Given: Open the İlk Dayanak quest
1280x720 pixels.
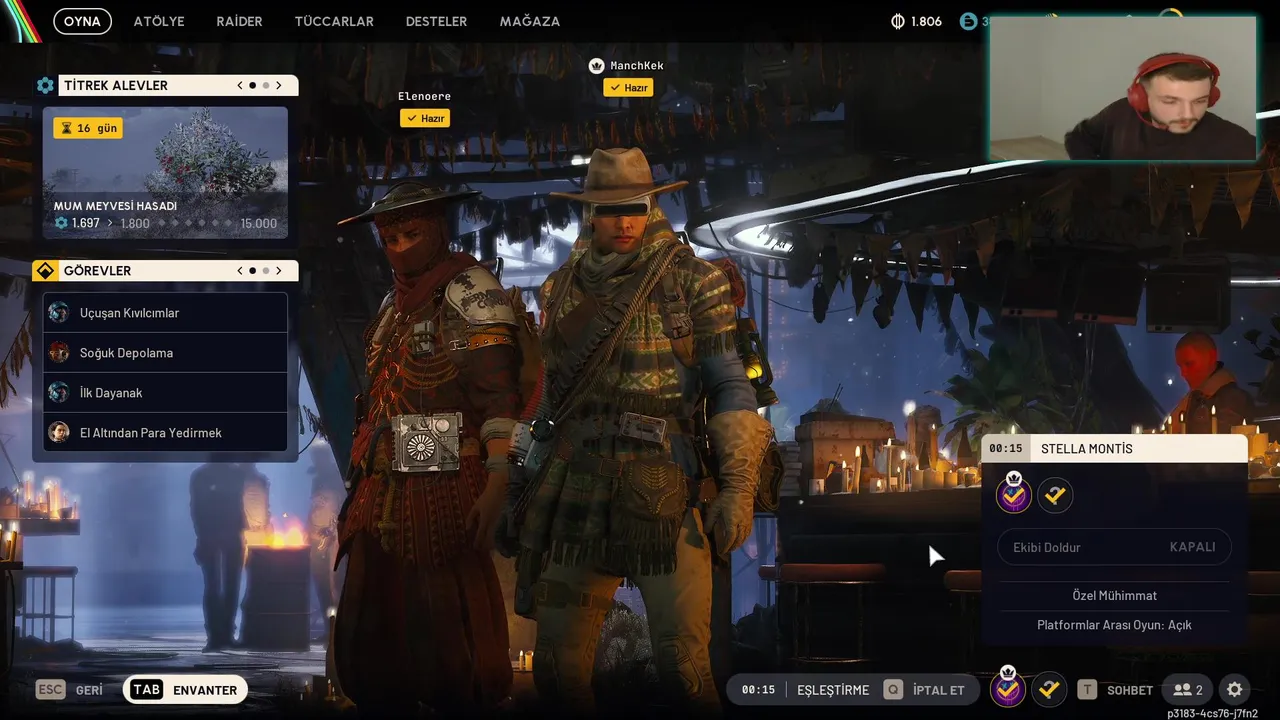Looking at the screenshot, I should pyautogui.click(x=165, y=393).
